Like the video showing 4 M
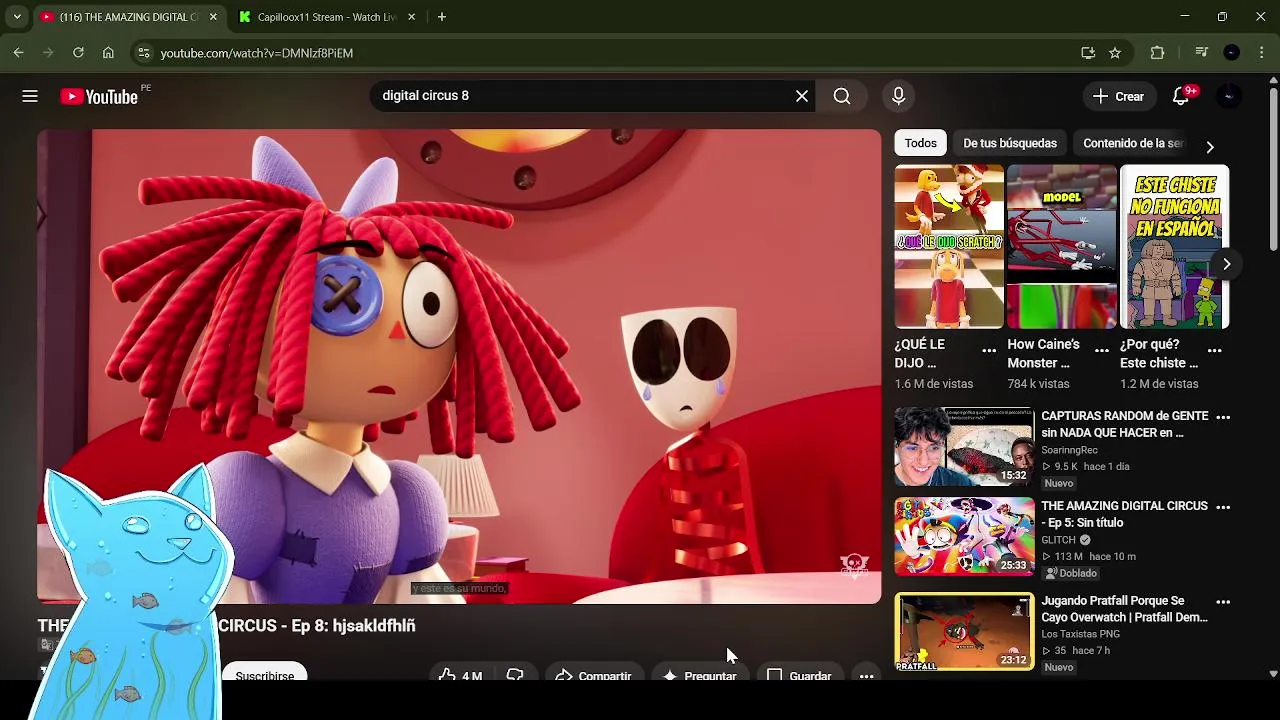1280x720 pixels. click(x=461, y=676)
